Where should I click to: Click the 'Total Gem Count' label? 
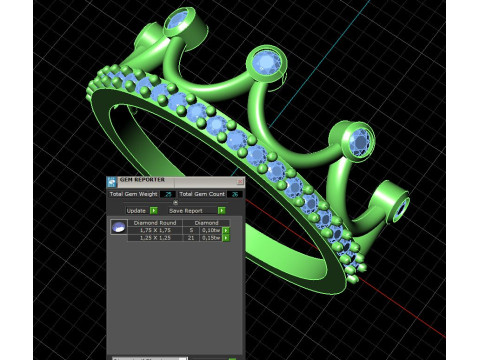[x=202, y=194]
